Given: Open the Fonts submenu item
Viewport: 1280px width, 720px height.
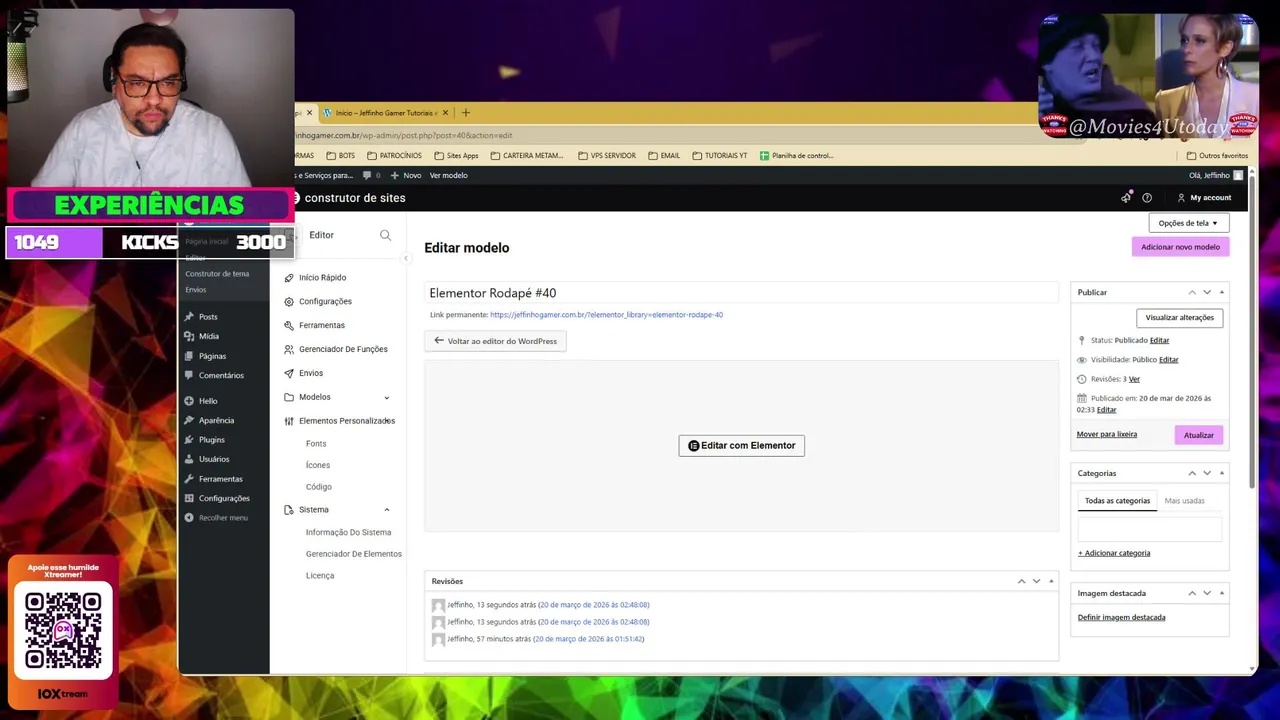Looking at the screenshot, I should 316,444.
